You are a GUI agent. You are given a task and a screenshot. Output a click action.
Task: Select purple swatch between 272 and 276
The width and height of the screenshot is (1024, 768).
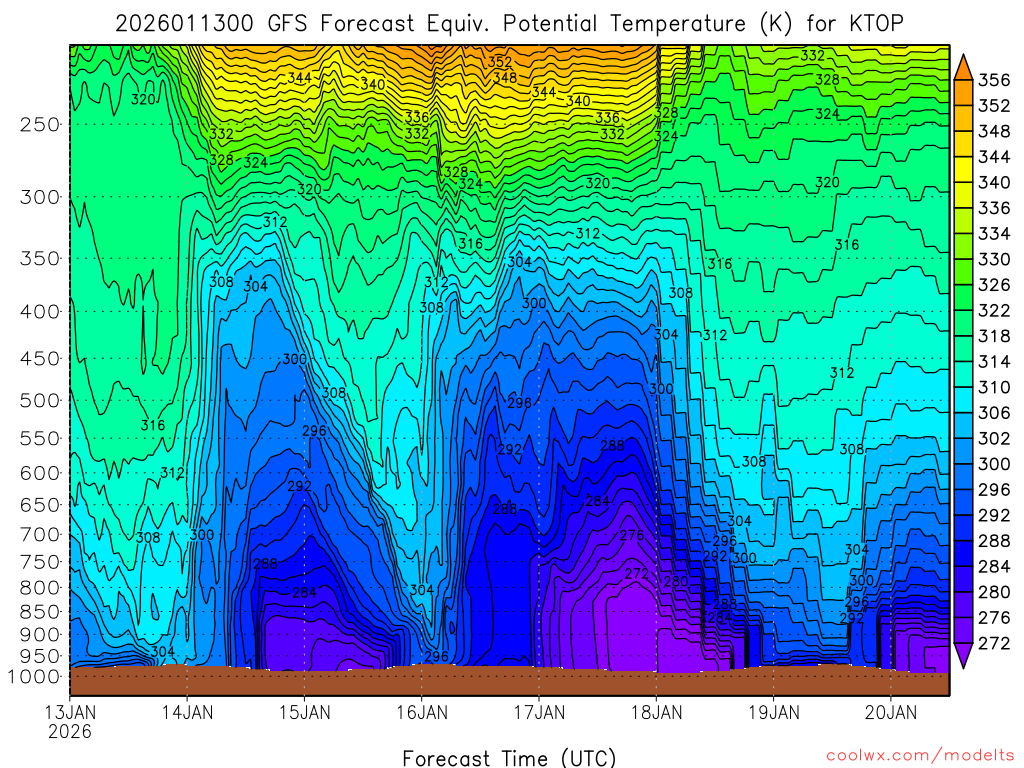click(x=964, y=631)
